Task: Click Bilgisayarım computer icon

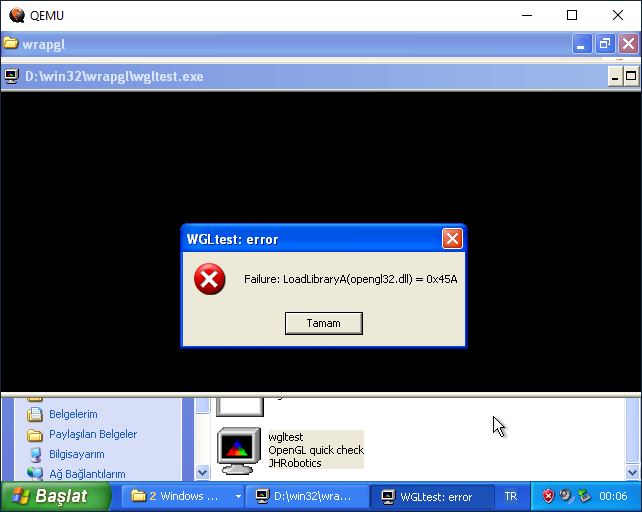Action: click(x=36, y=455)
